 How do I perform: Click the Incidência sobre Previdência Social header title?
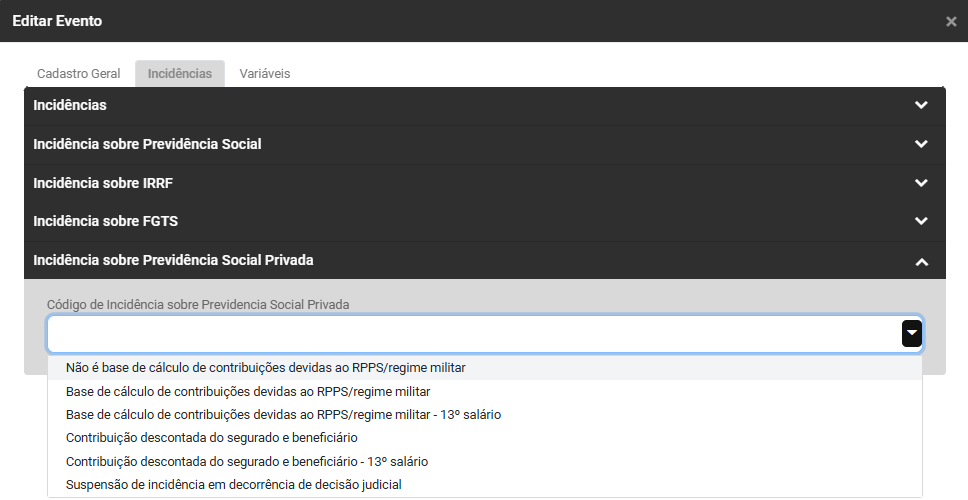click(147, 144)
